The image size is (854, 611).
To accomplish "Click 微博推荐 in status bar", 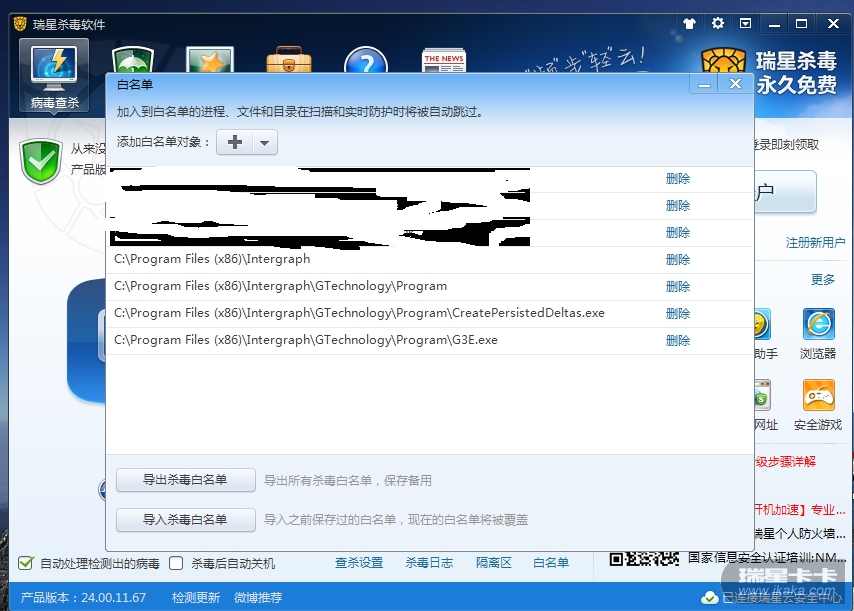I will pos(258,598).
